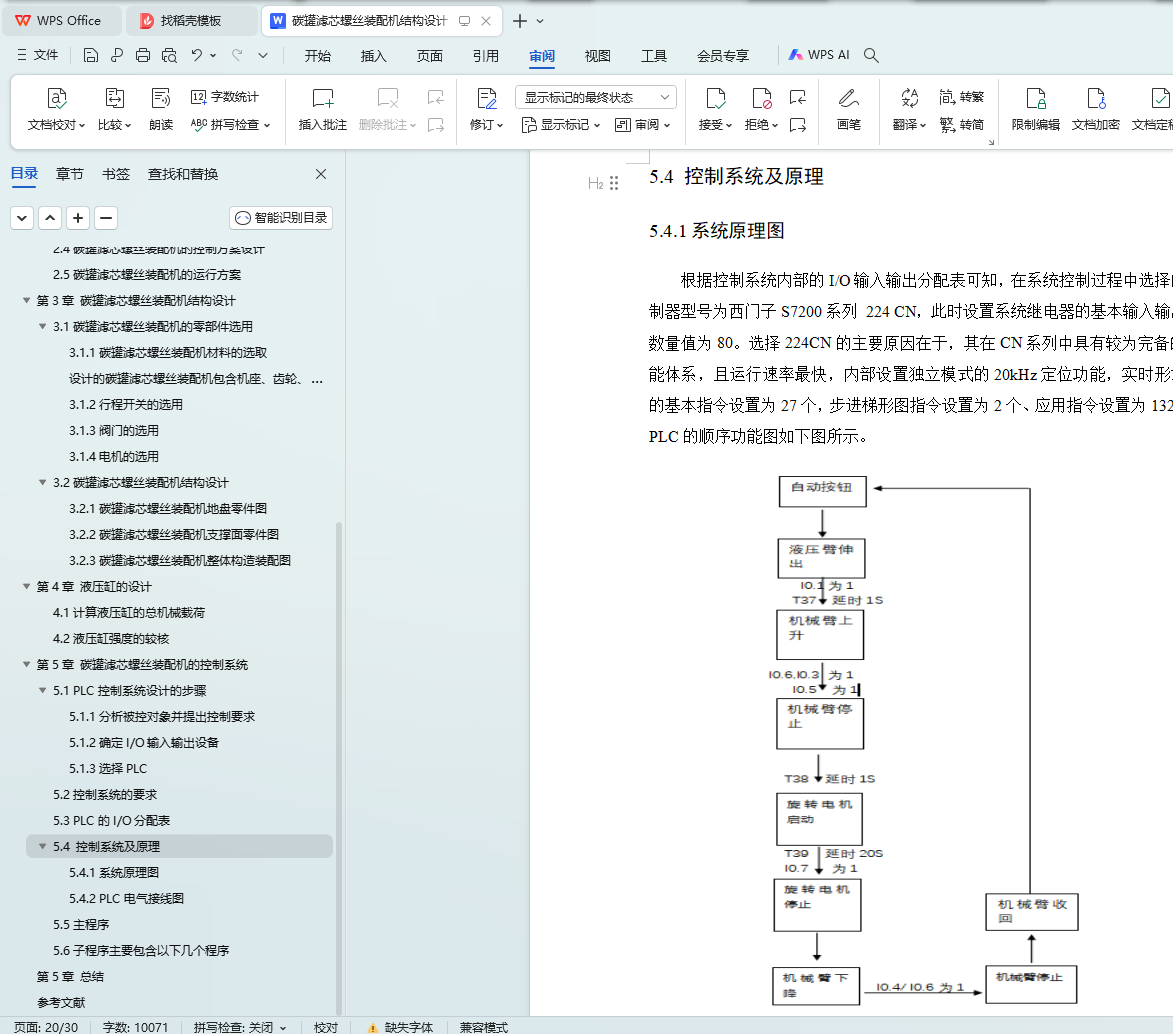The width and height of the screenshot is (1173, 1034).
Task: Click the save document icon
Action: (91, 55)
